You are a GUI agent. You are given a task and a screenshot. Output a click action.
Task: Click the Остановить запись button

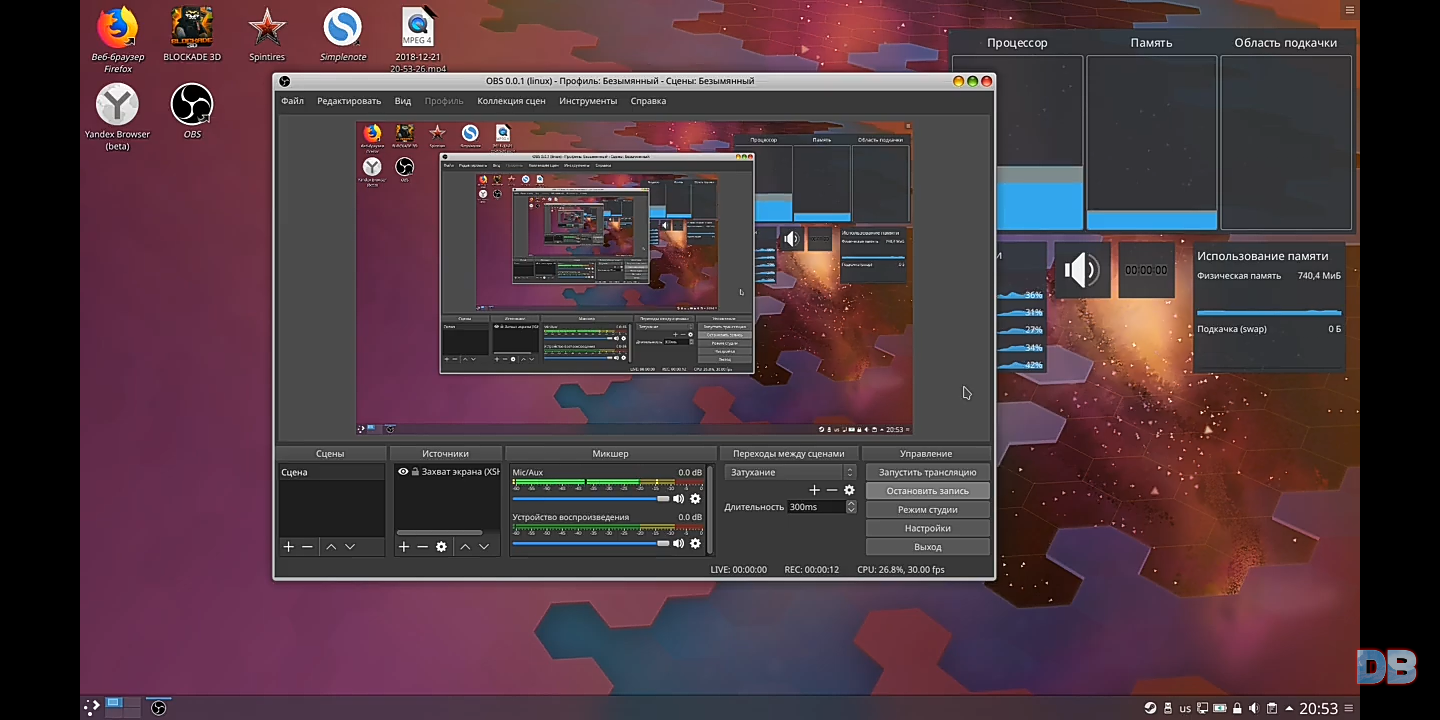tap(927, 491)
